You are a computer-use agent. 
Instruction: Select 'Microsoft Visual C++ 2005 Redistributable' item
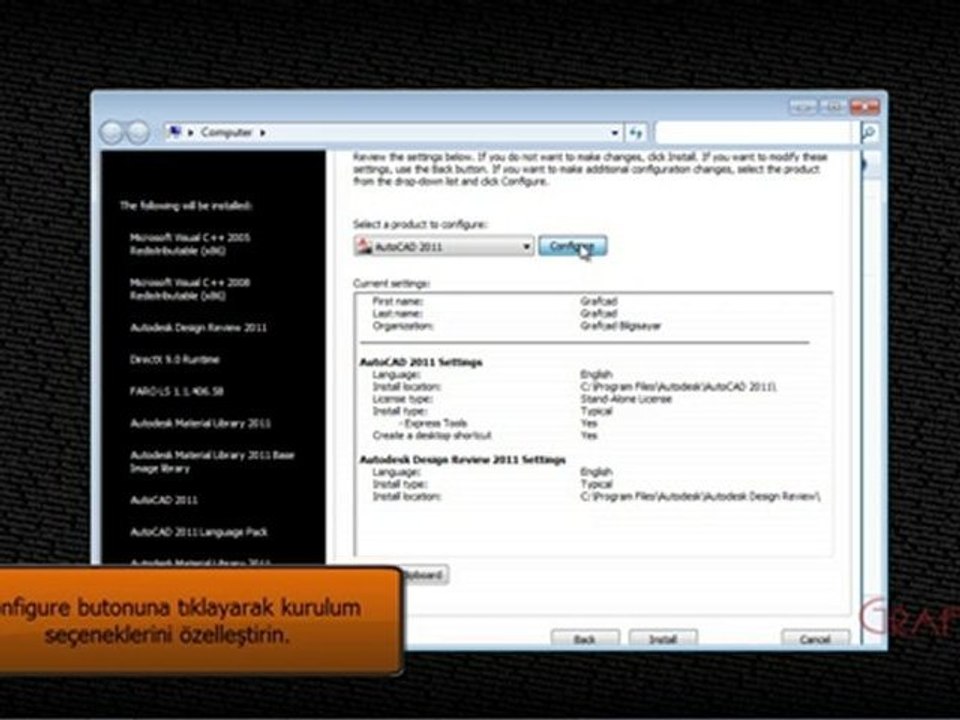point(190,244)
